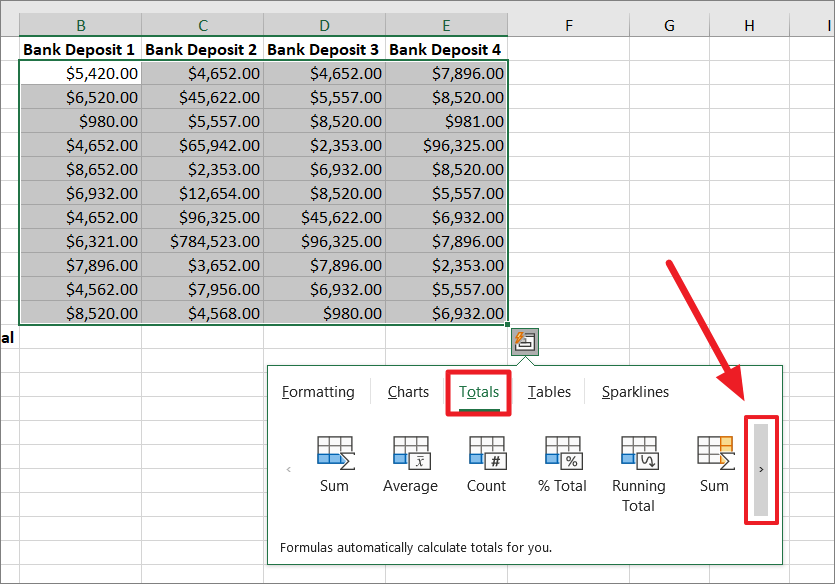The image size is (835, 584).
Task: Select column F header
Action: (568, 25)
